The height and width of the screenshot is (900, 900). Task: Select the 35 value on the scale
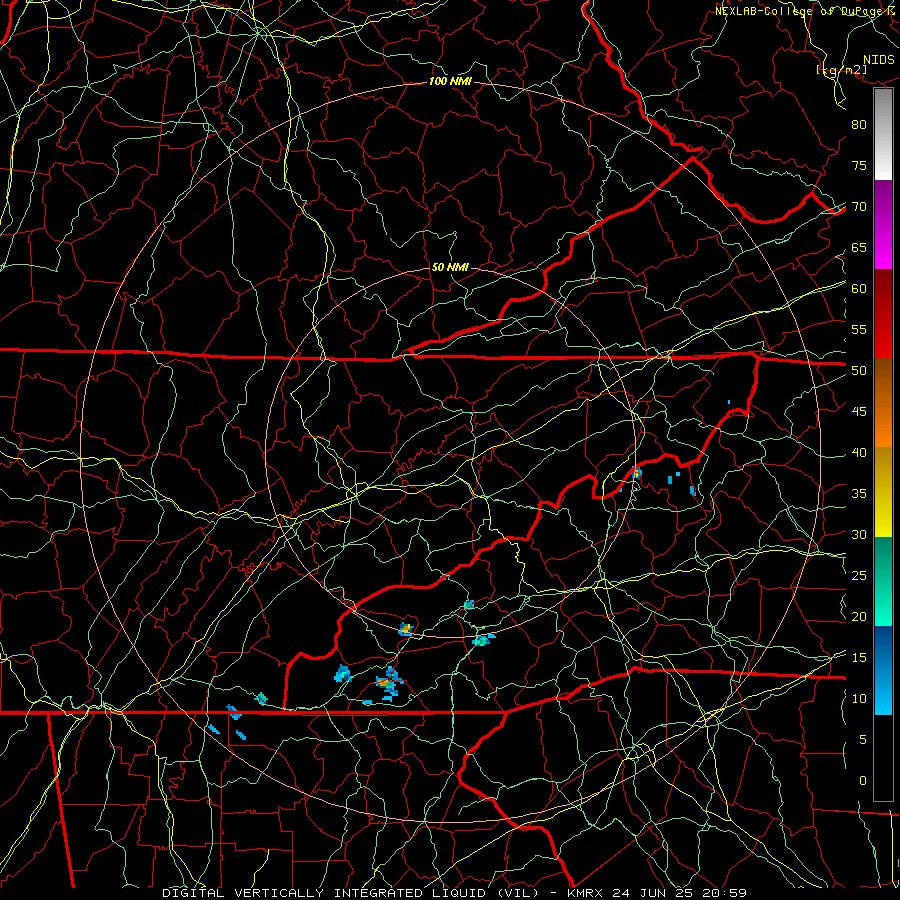[859, 494]
